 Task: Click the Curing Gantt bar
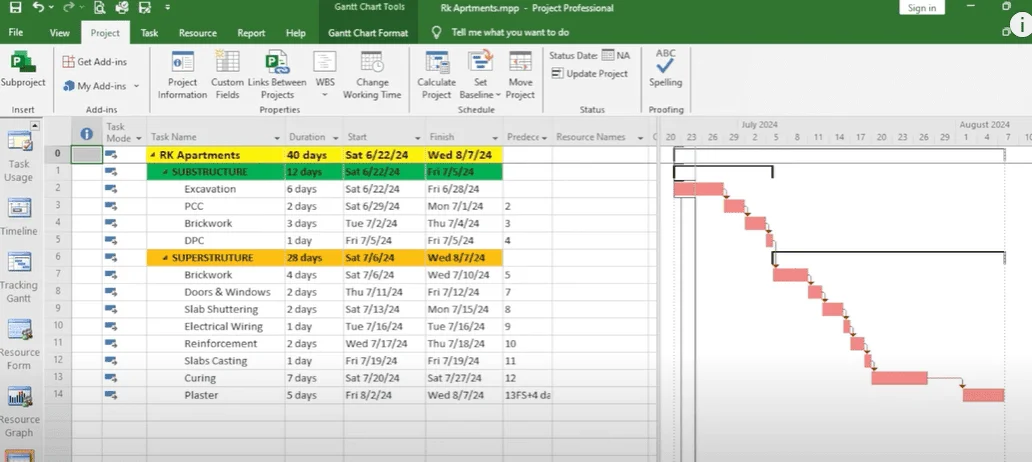(899, 378)
